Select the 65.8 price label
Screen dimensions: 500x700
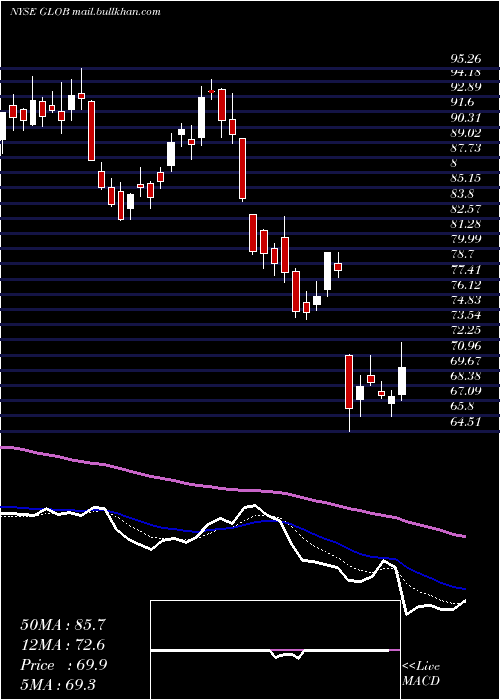[462, 406]
